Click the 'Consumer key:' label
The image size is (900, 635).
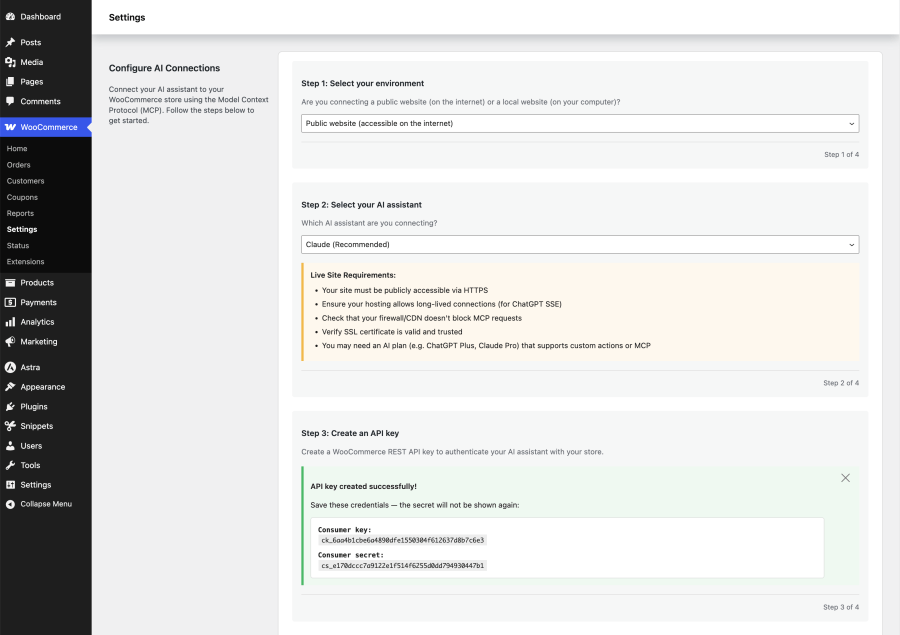click(344, 530)
